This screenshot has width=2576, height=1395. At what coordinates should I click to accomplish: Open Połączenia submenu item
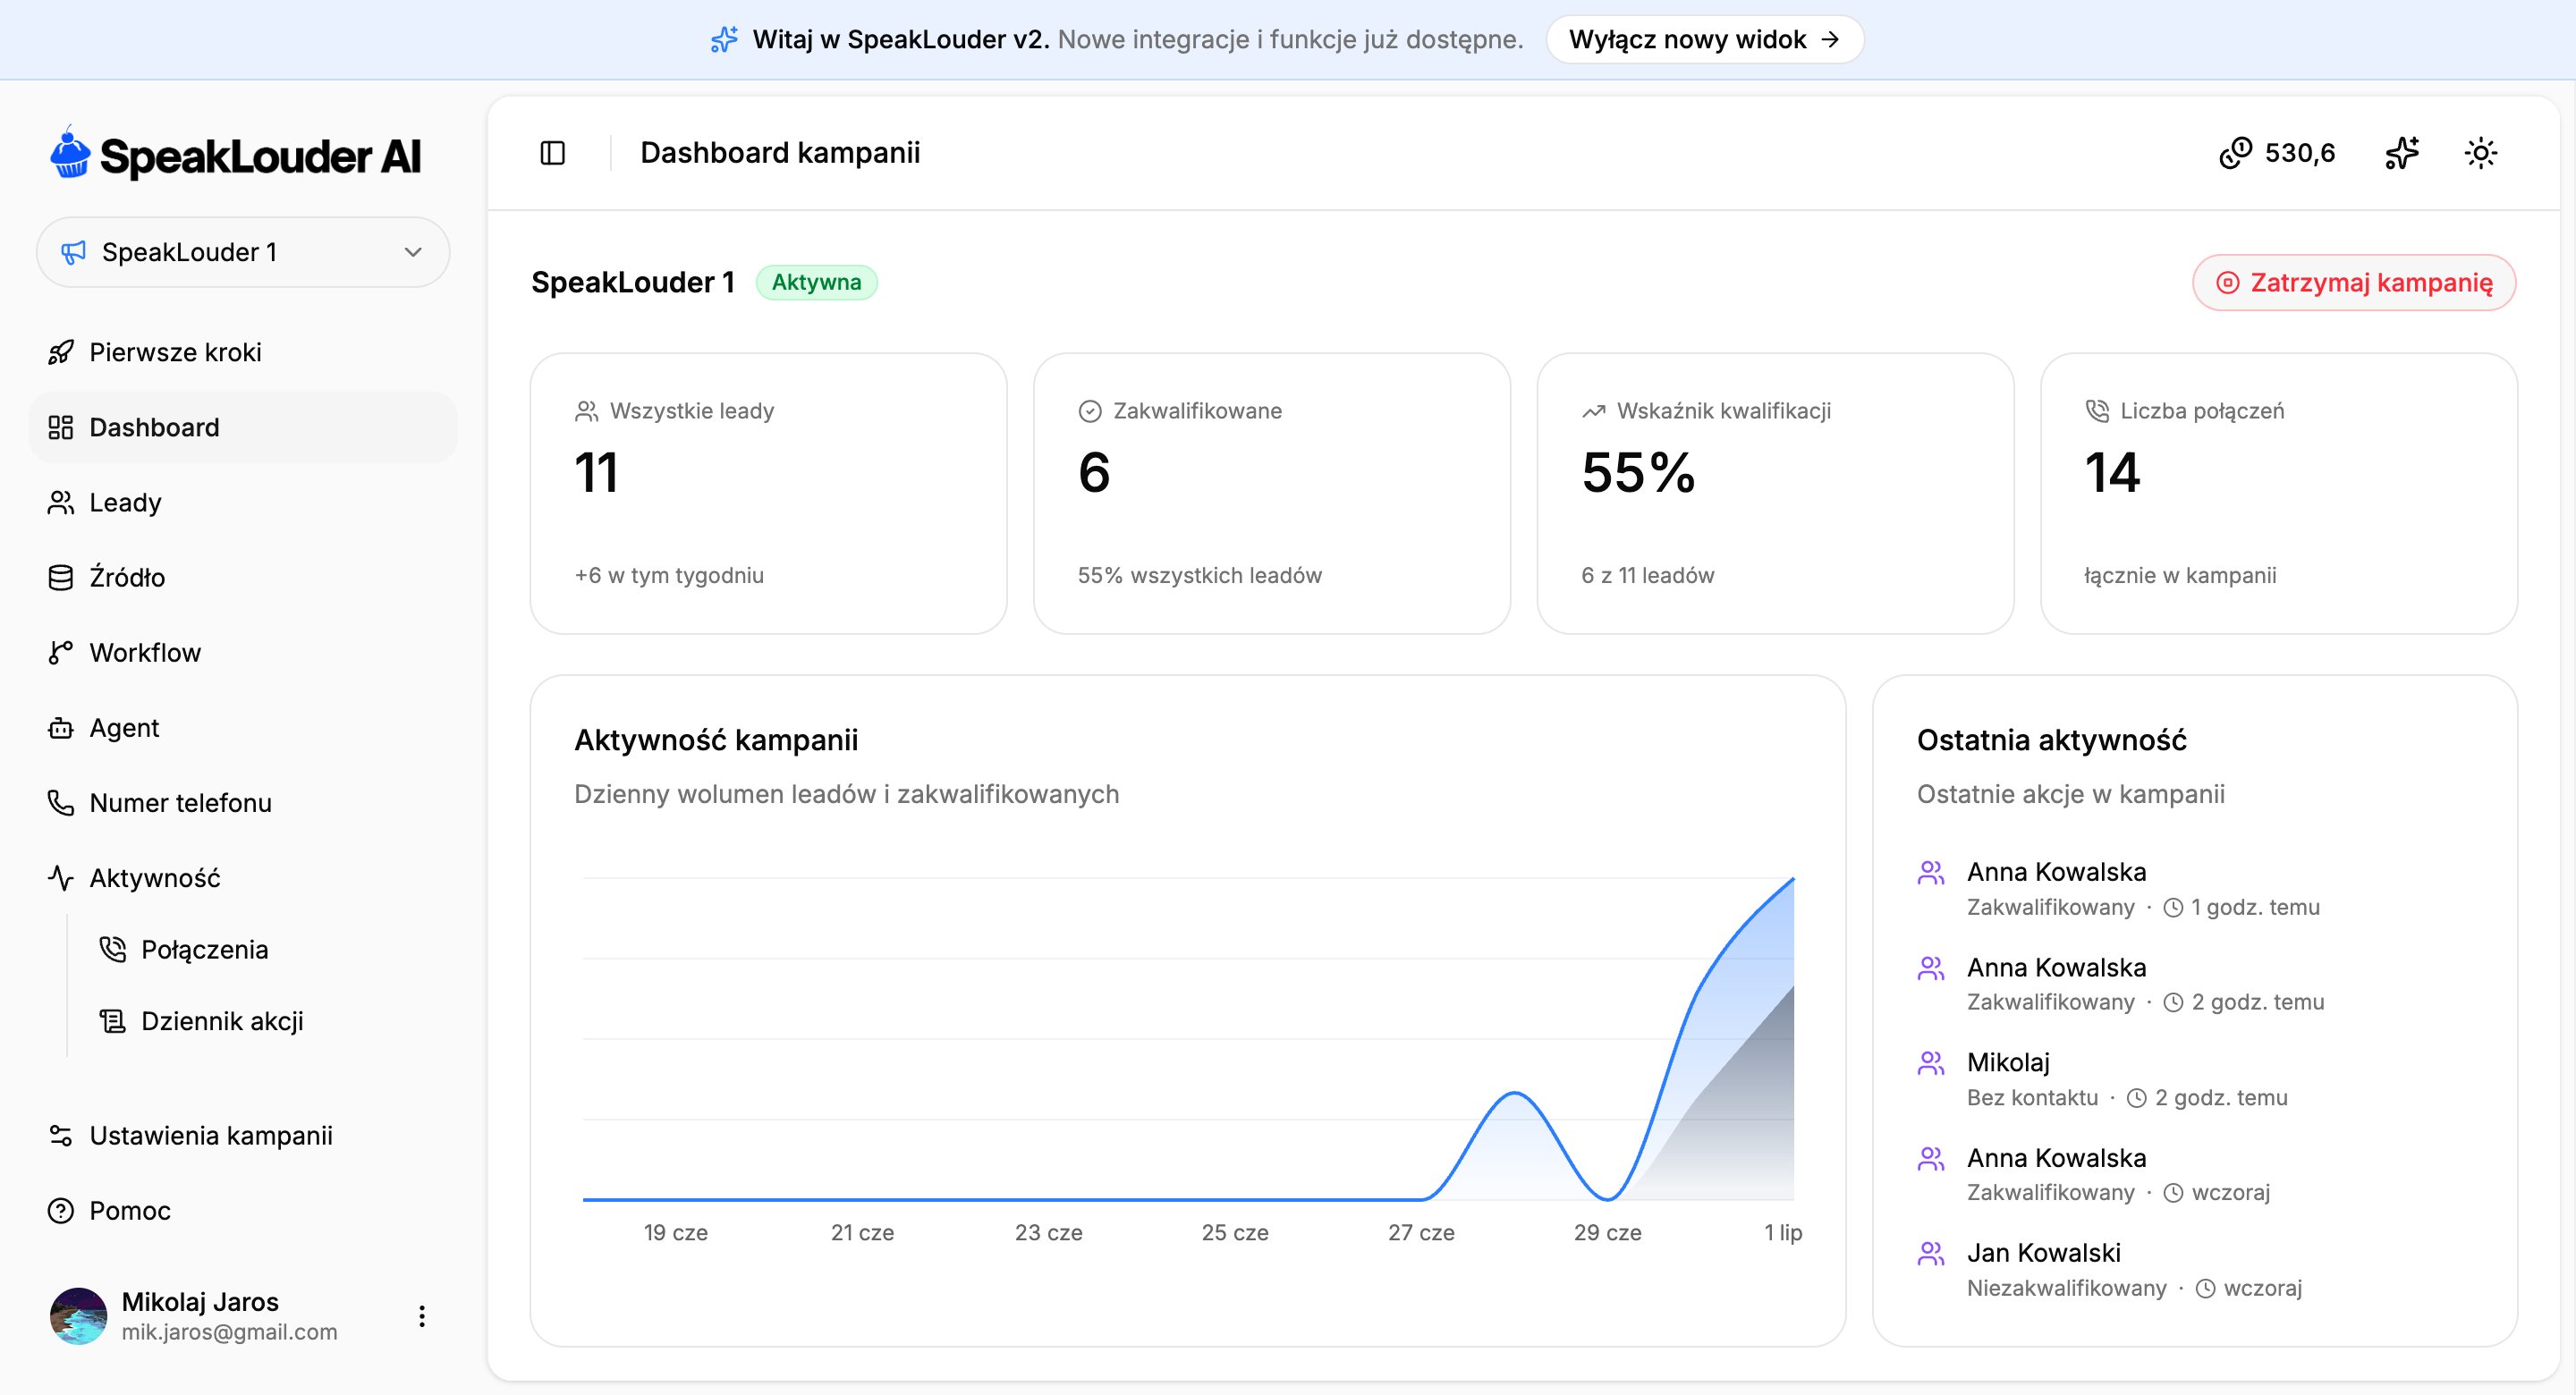click(269, 949)
